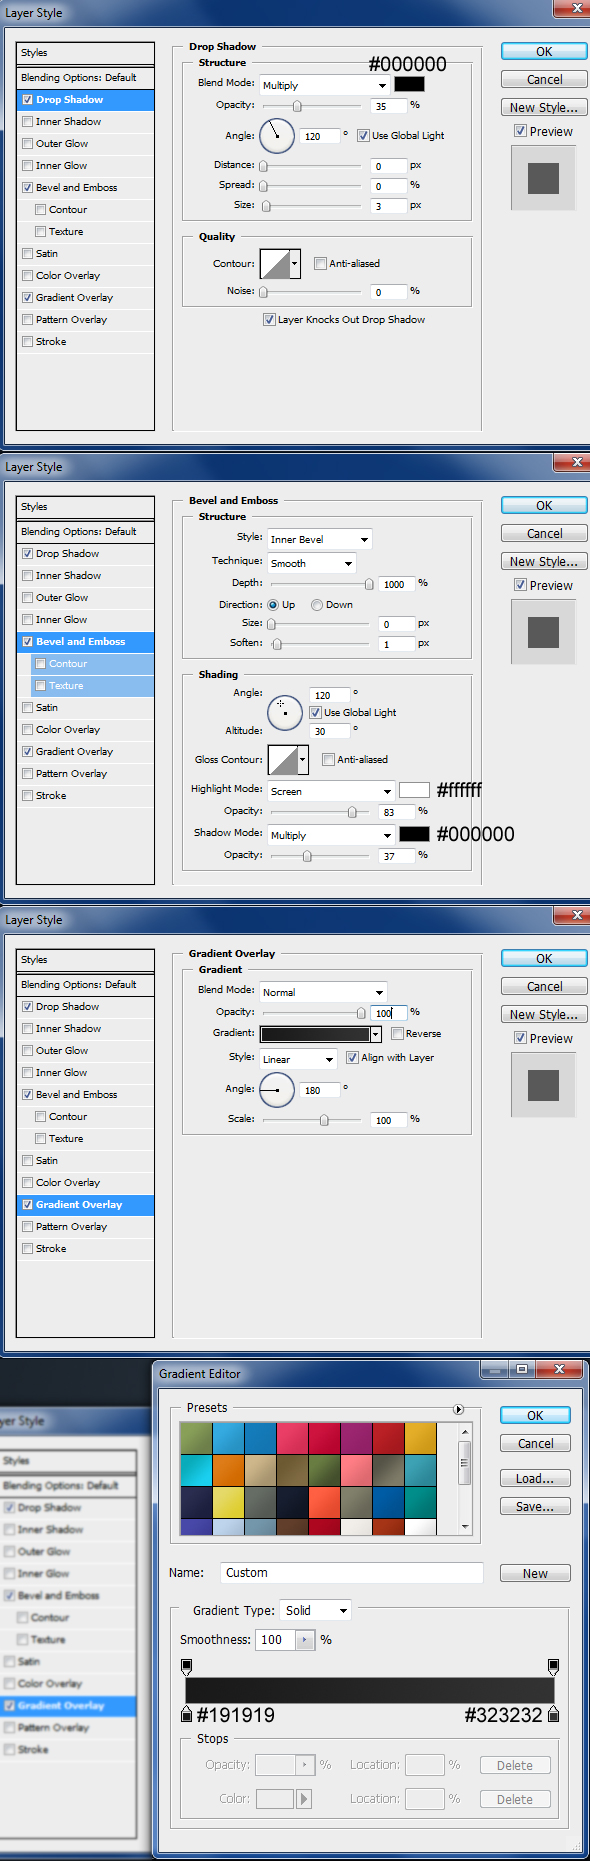Open Drop Shadow Blend Mode dropdown showing Multiply
This screenshot has width=590, height=1861.
coord(324,86)
